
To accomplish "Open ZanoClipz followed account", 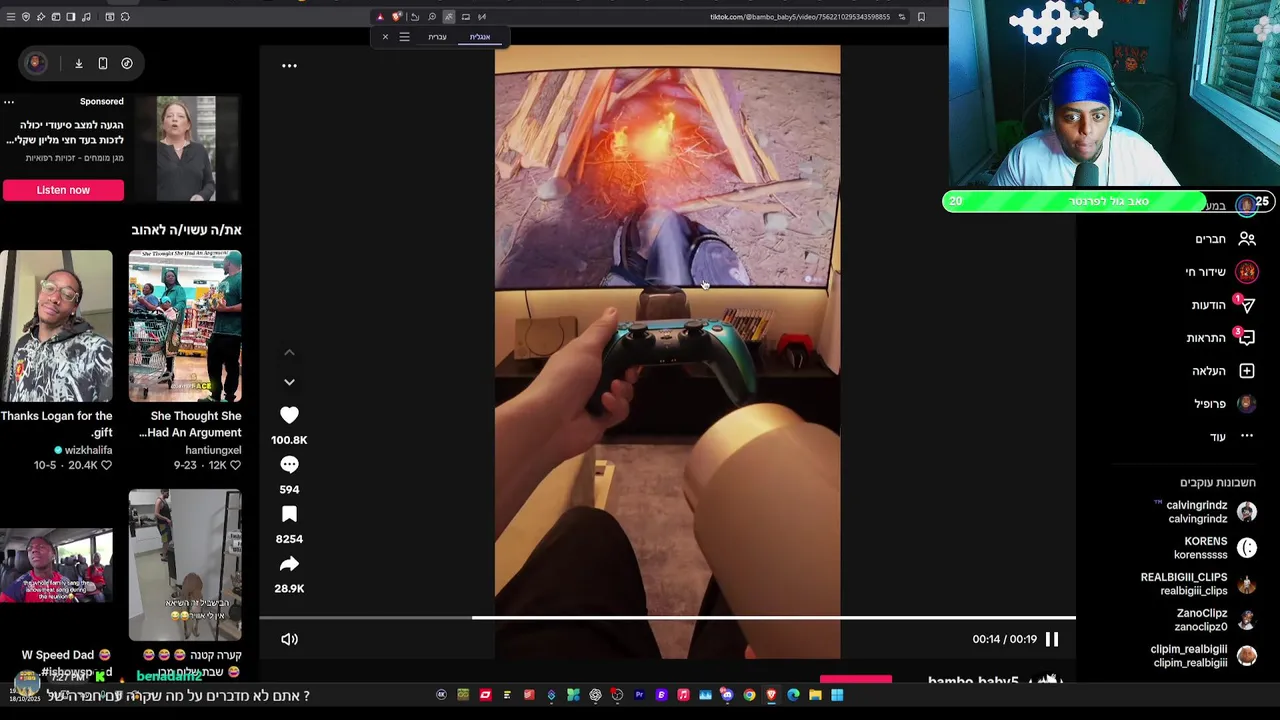I will pyautogui.click(x=1215, y=620).
